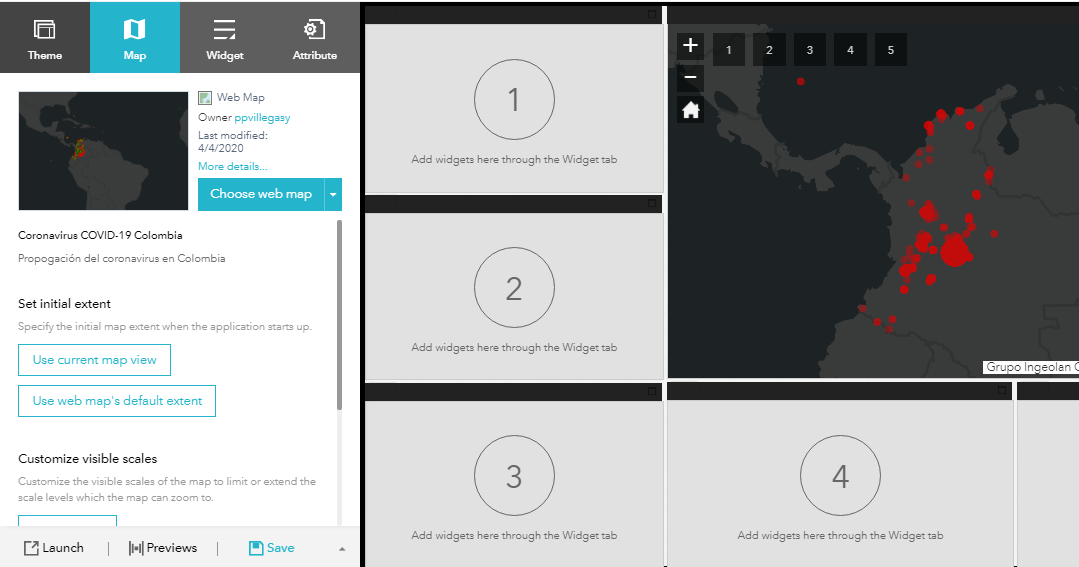Open owner ppvillegasy profile link
This screenshot has width=1079, height=567.
click(262, 118)
